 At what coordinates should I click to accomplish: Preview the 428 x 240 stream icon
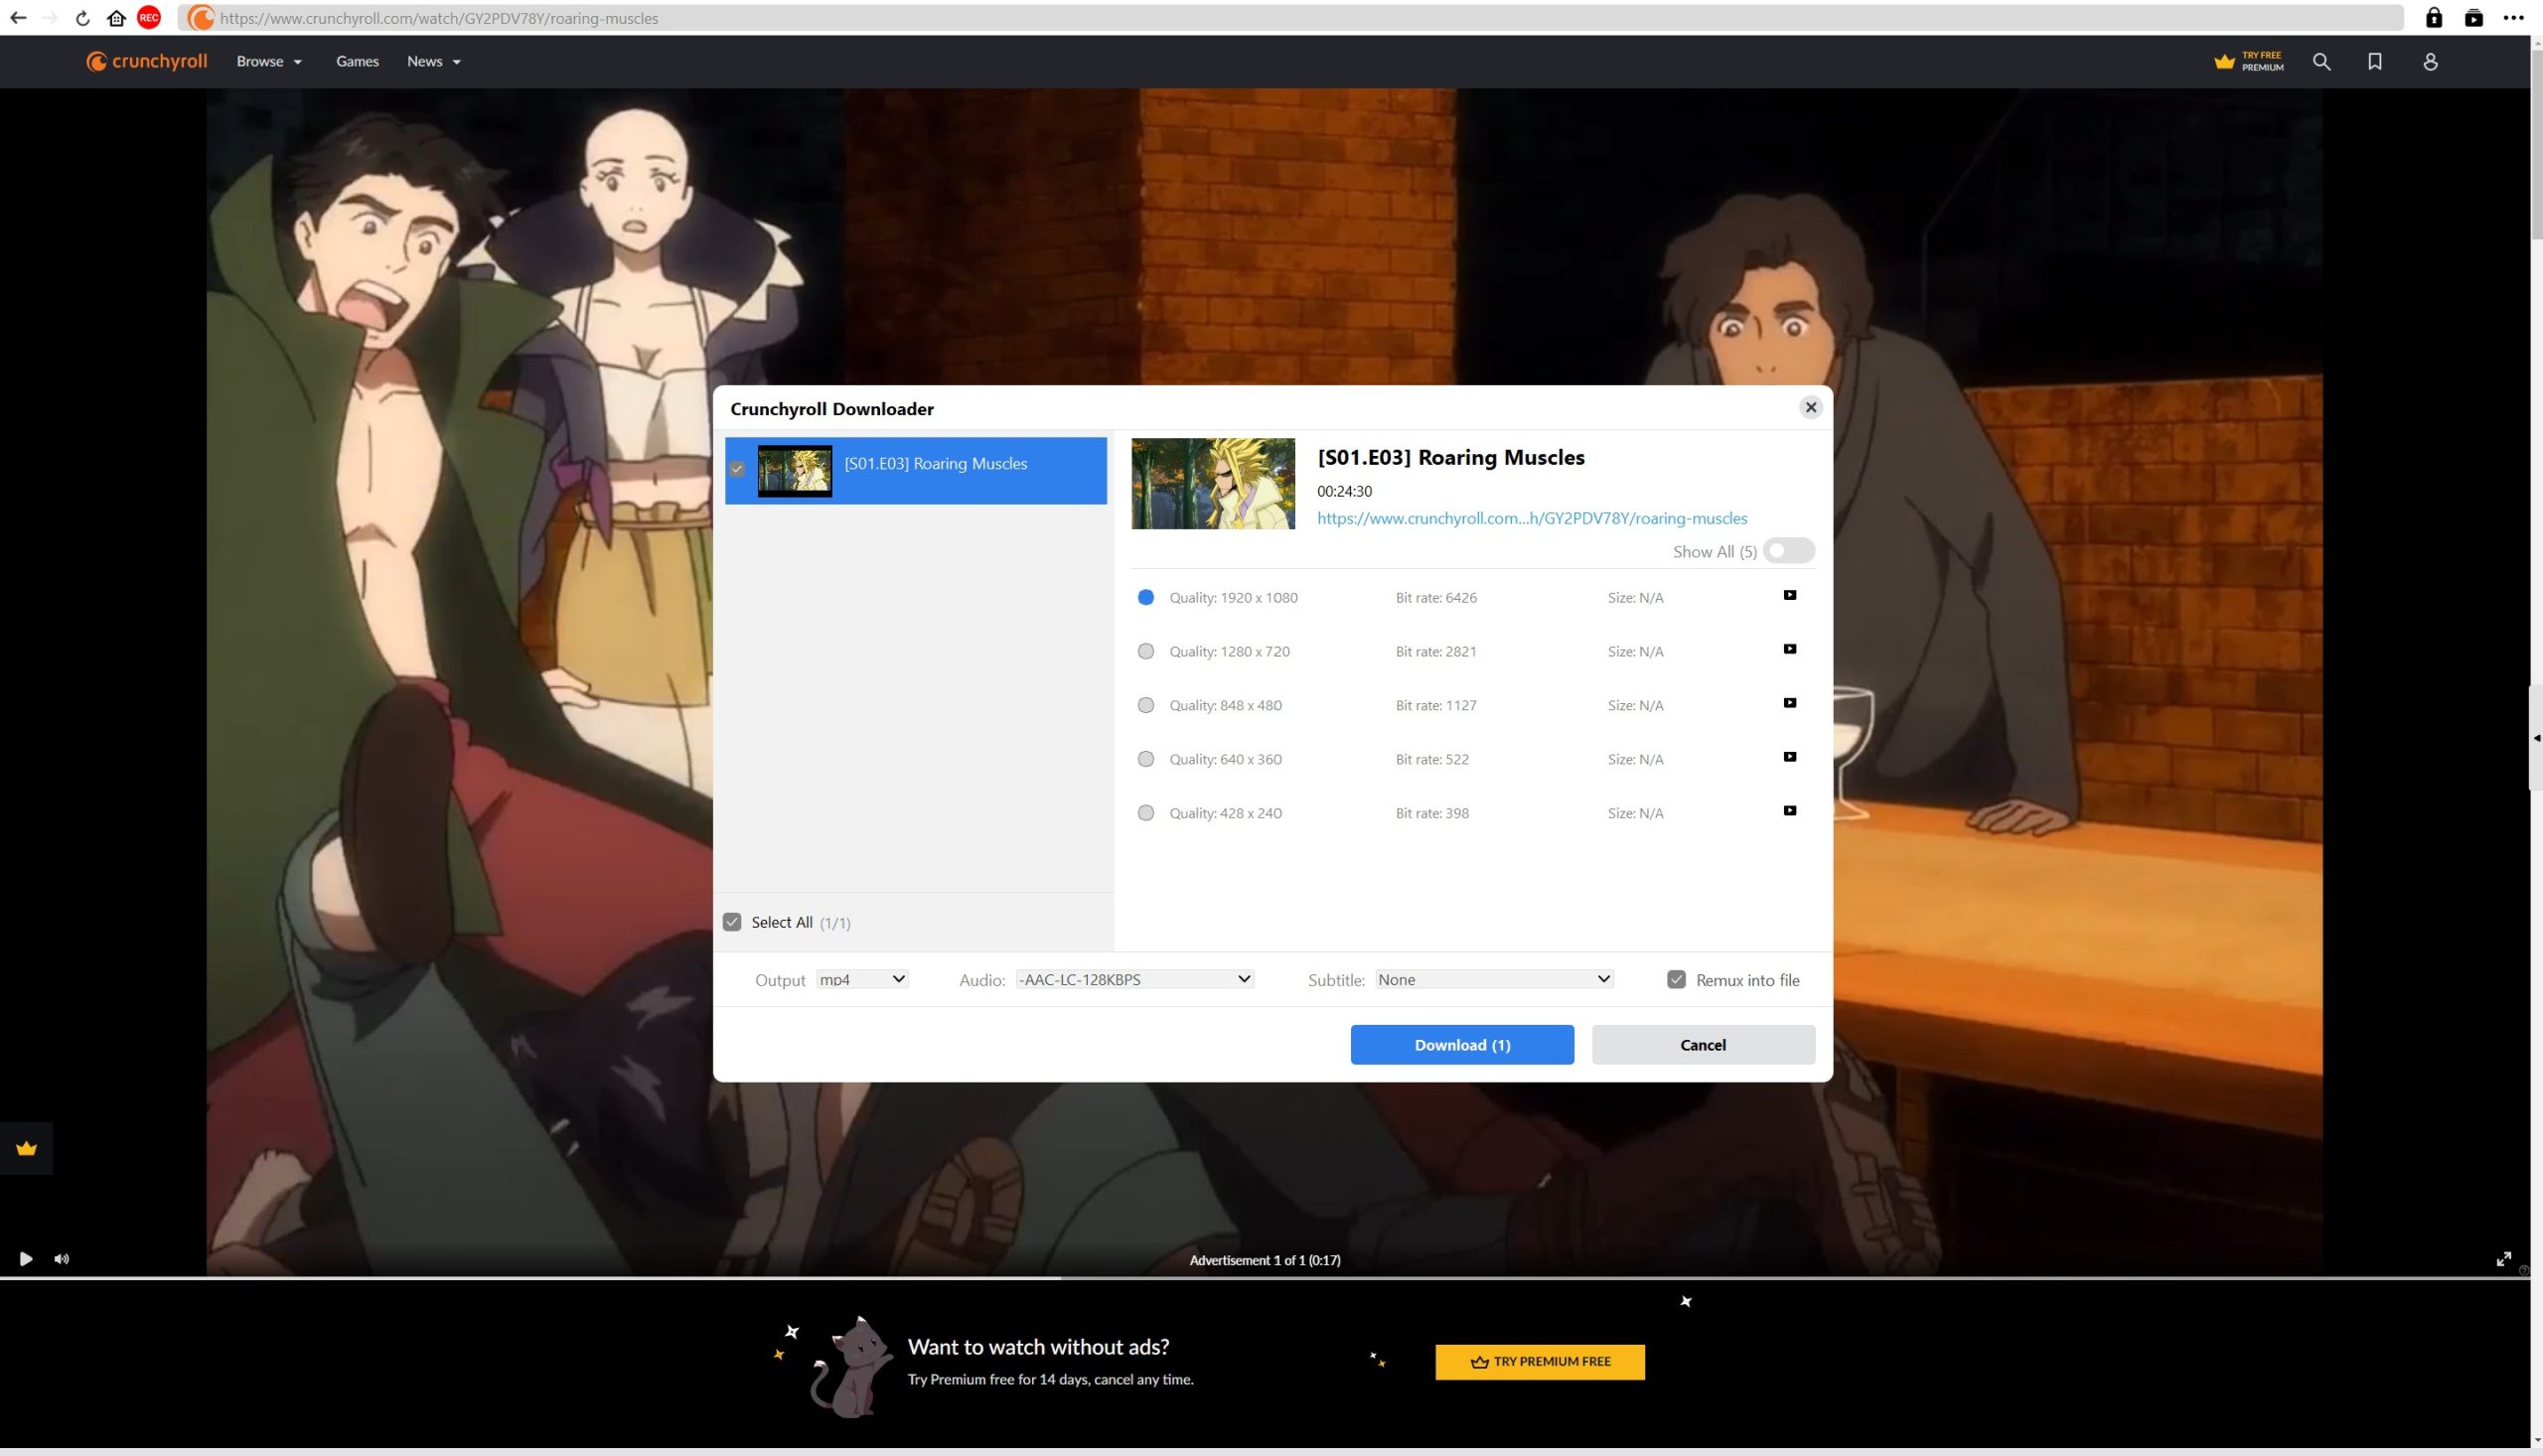click(1789, 811)
